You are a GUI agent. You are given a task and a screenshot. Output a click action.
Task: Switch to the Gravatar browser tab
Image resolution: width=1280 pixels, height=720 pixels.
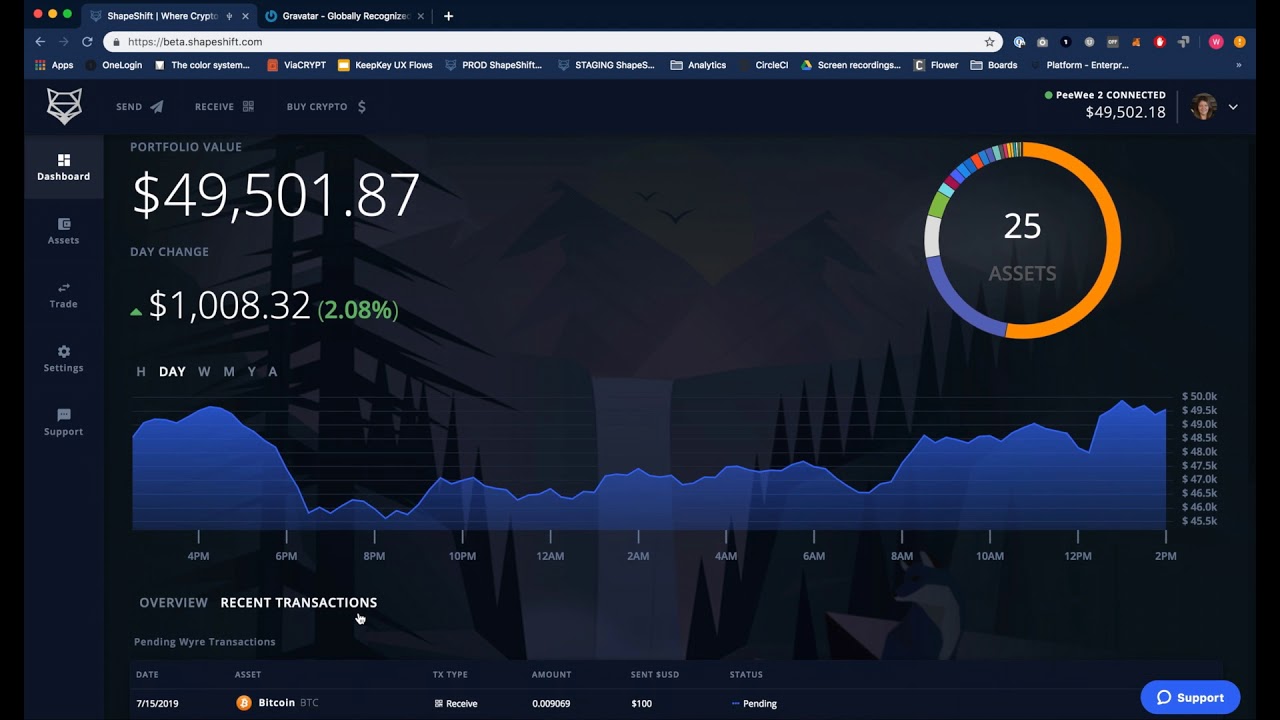coord(344,16)
